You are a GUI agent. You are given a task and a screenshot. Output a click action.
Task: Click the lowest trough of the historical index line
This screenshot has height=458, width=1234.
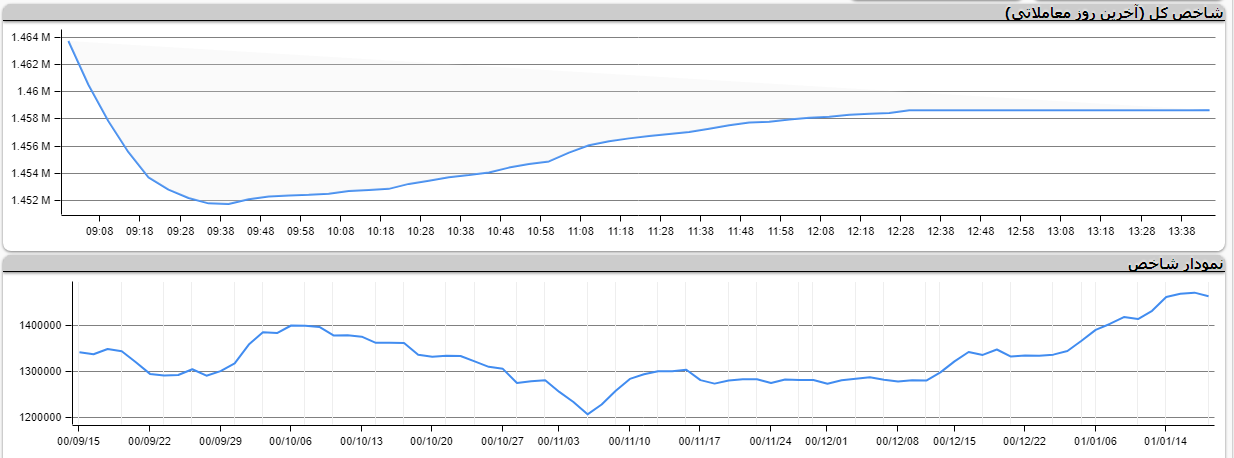pyautogui.click(x=587, y=414)
